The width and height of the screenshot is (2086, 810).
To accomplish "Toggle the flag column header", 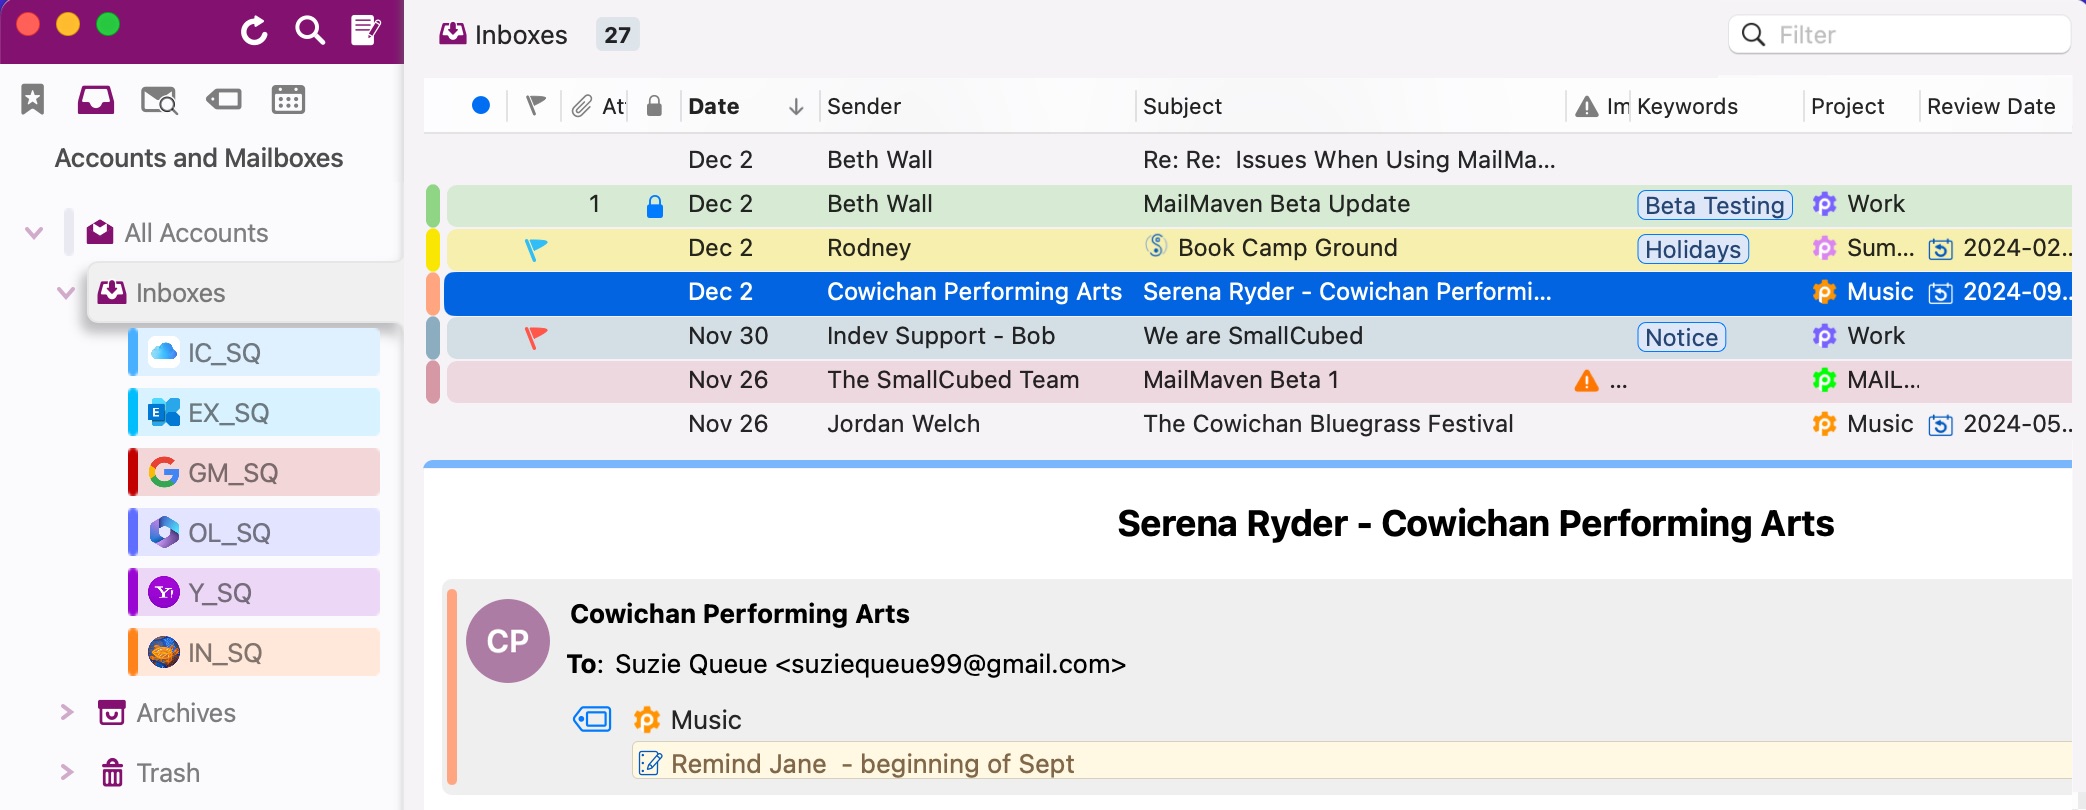I will click(536, 106).
